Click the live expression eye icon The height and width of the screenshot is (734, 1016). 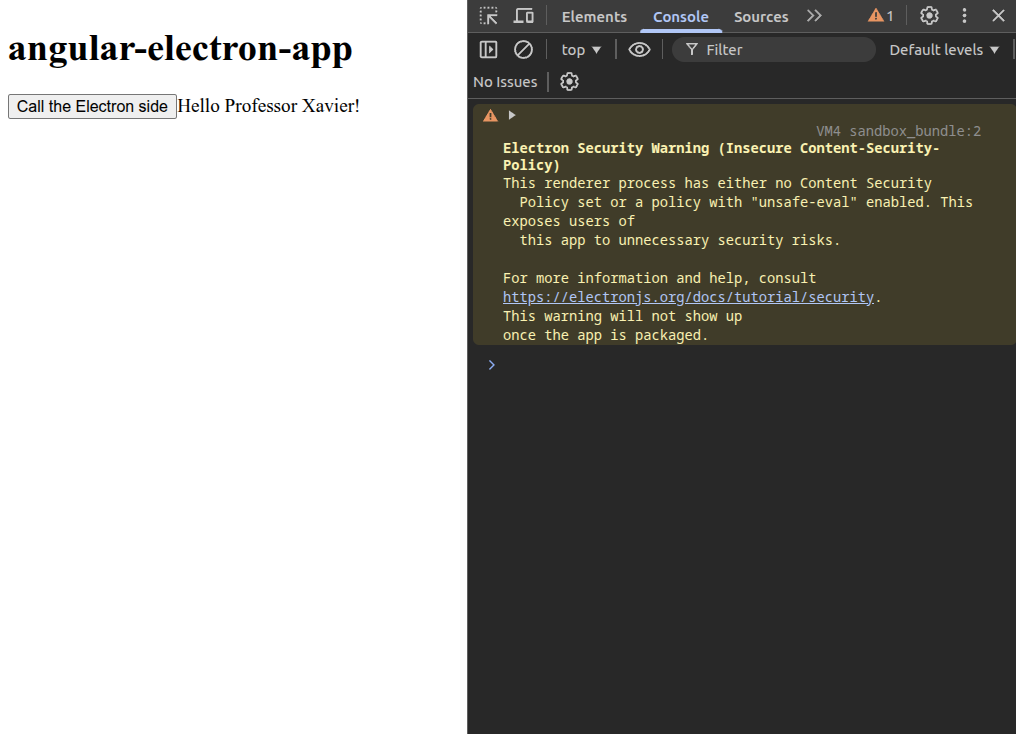pyautogui.click(x=639, y=50)
